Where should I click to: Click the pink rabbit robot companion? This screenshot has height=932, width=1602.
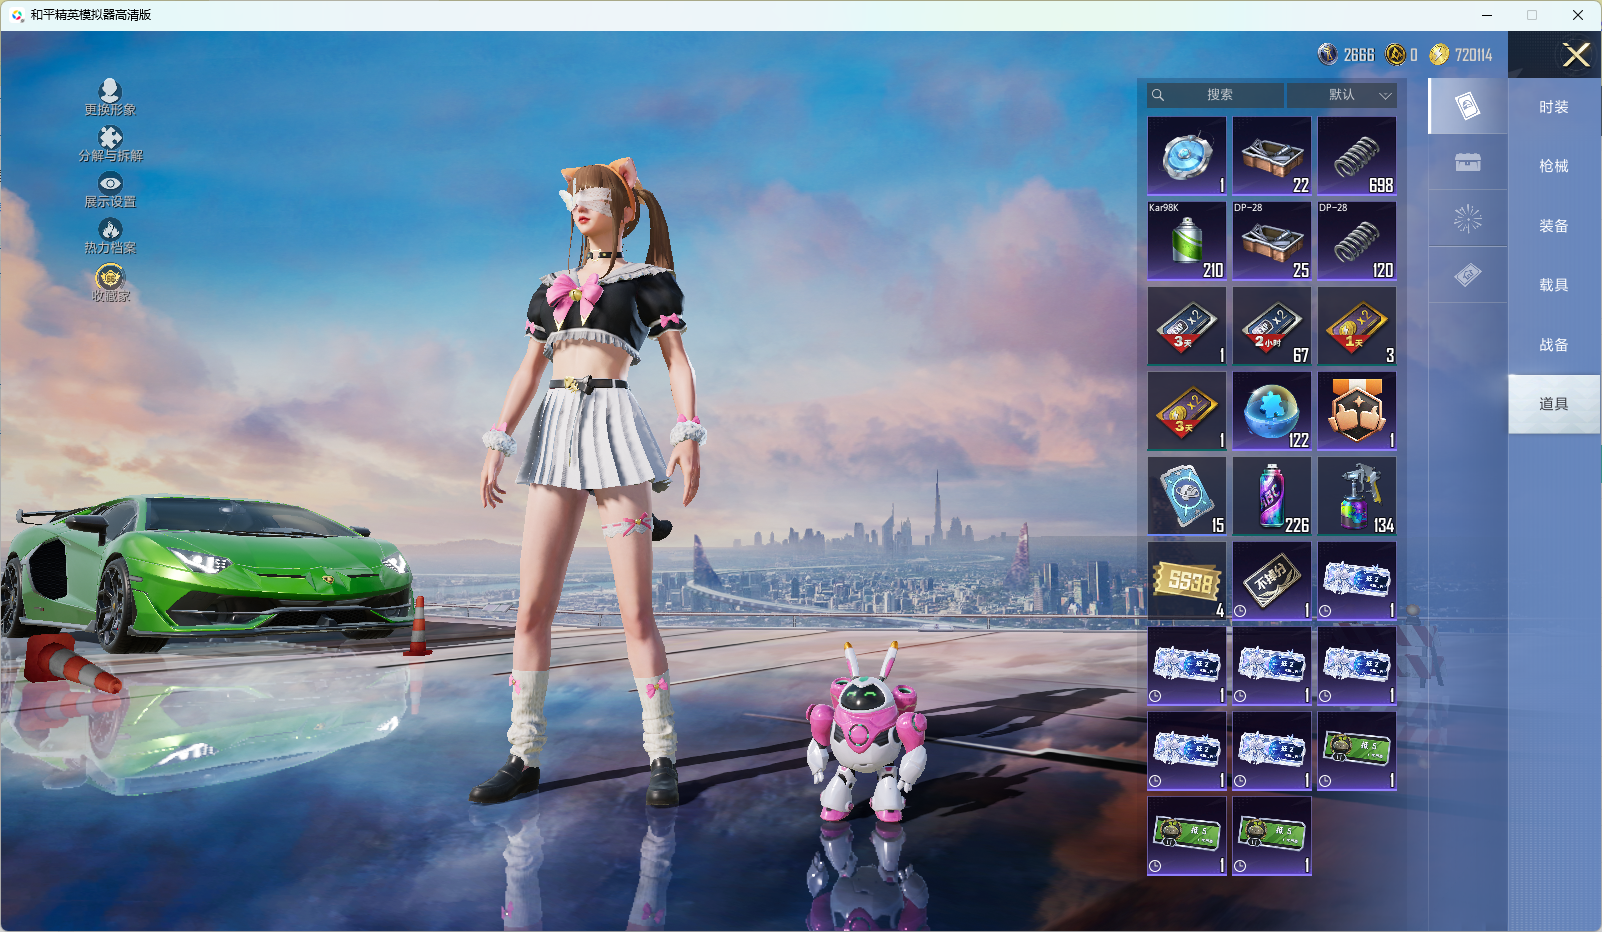(866, 731)
